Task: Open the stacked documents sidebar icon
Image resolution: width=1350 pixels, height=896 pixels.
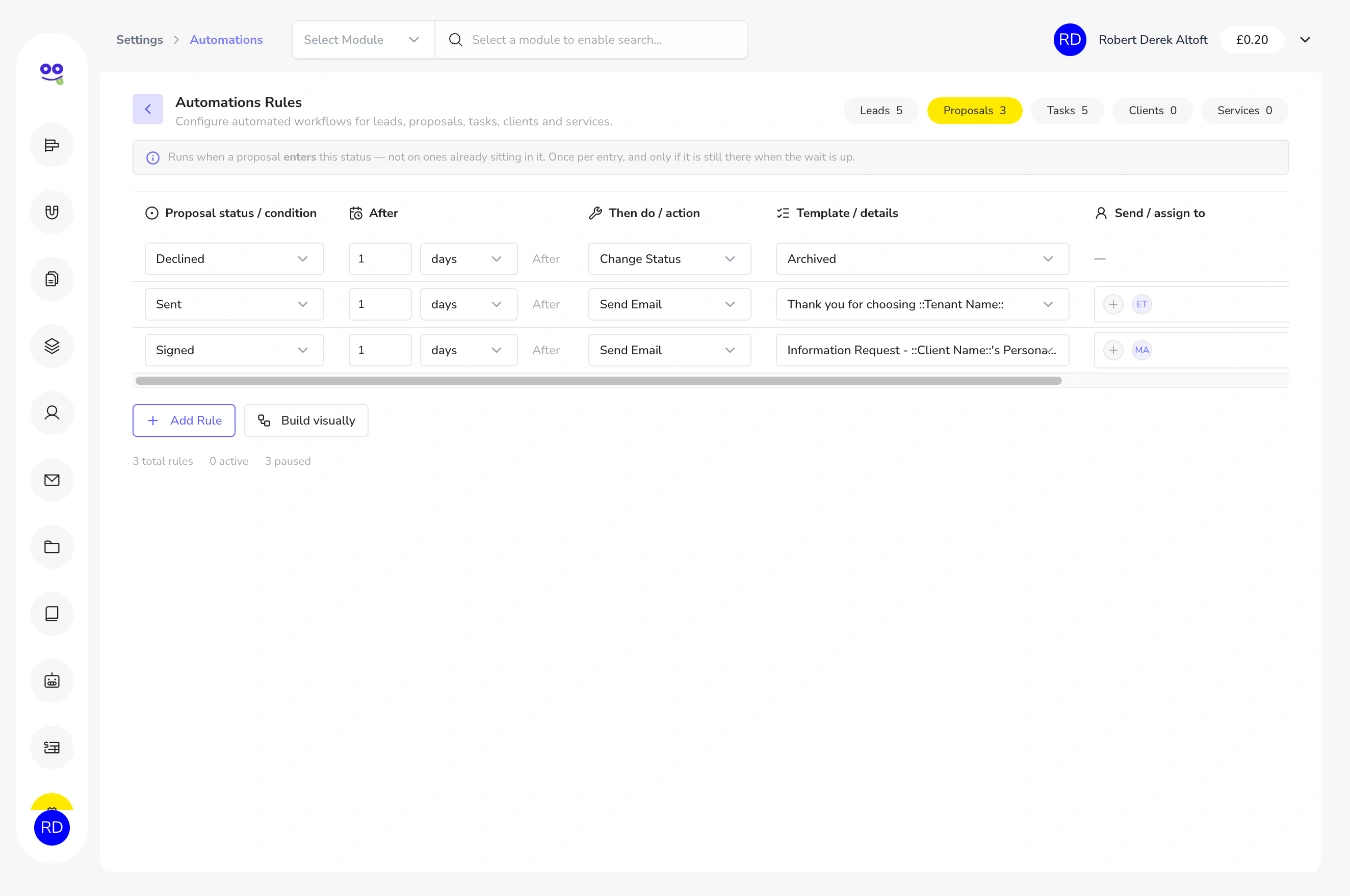Action: (52, 279)
